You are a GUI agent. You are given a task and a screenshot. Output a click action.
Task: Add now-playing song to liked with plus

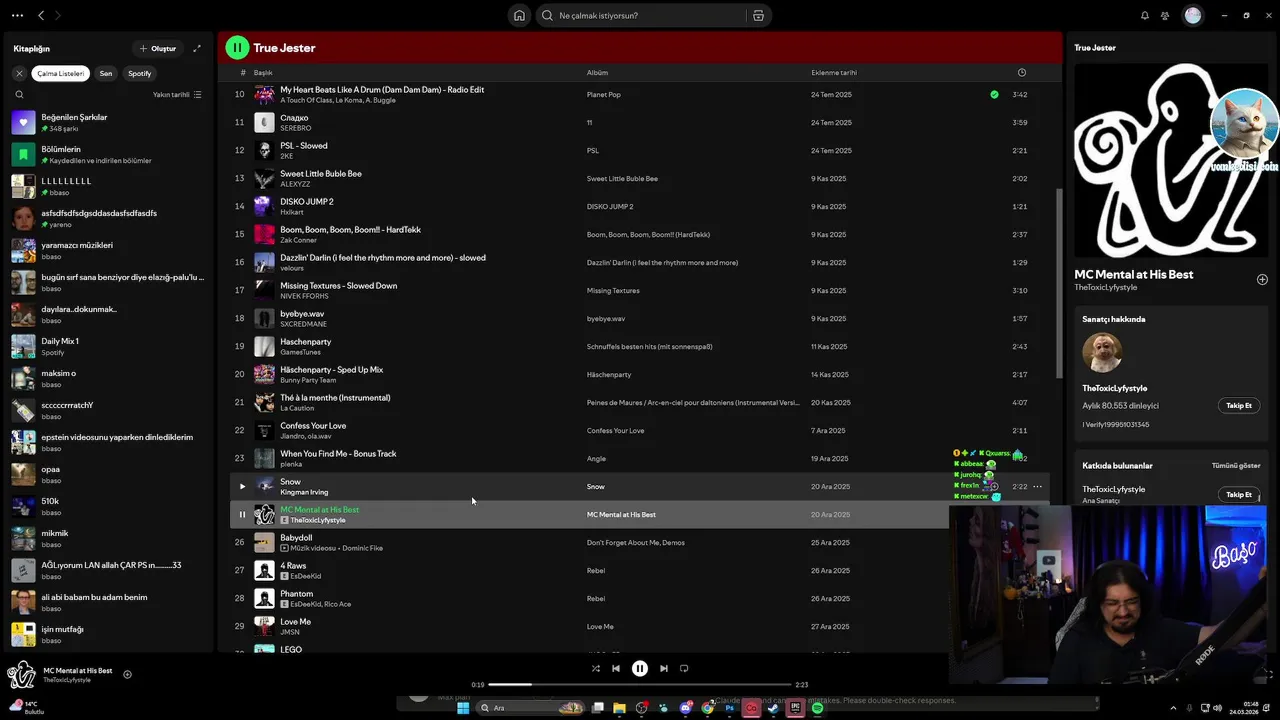[x=127, y=675]
